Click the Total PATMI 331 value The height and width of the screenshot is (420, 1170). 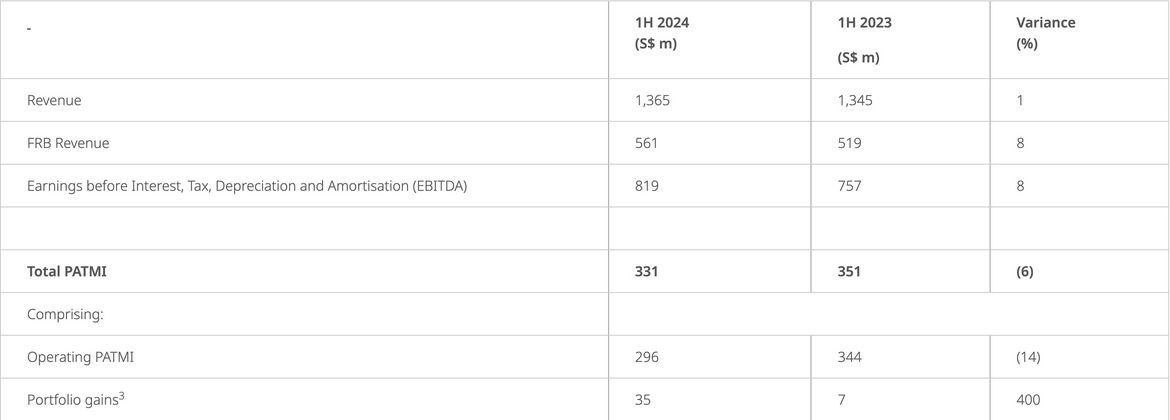pos(646,271)
